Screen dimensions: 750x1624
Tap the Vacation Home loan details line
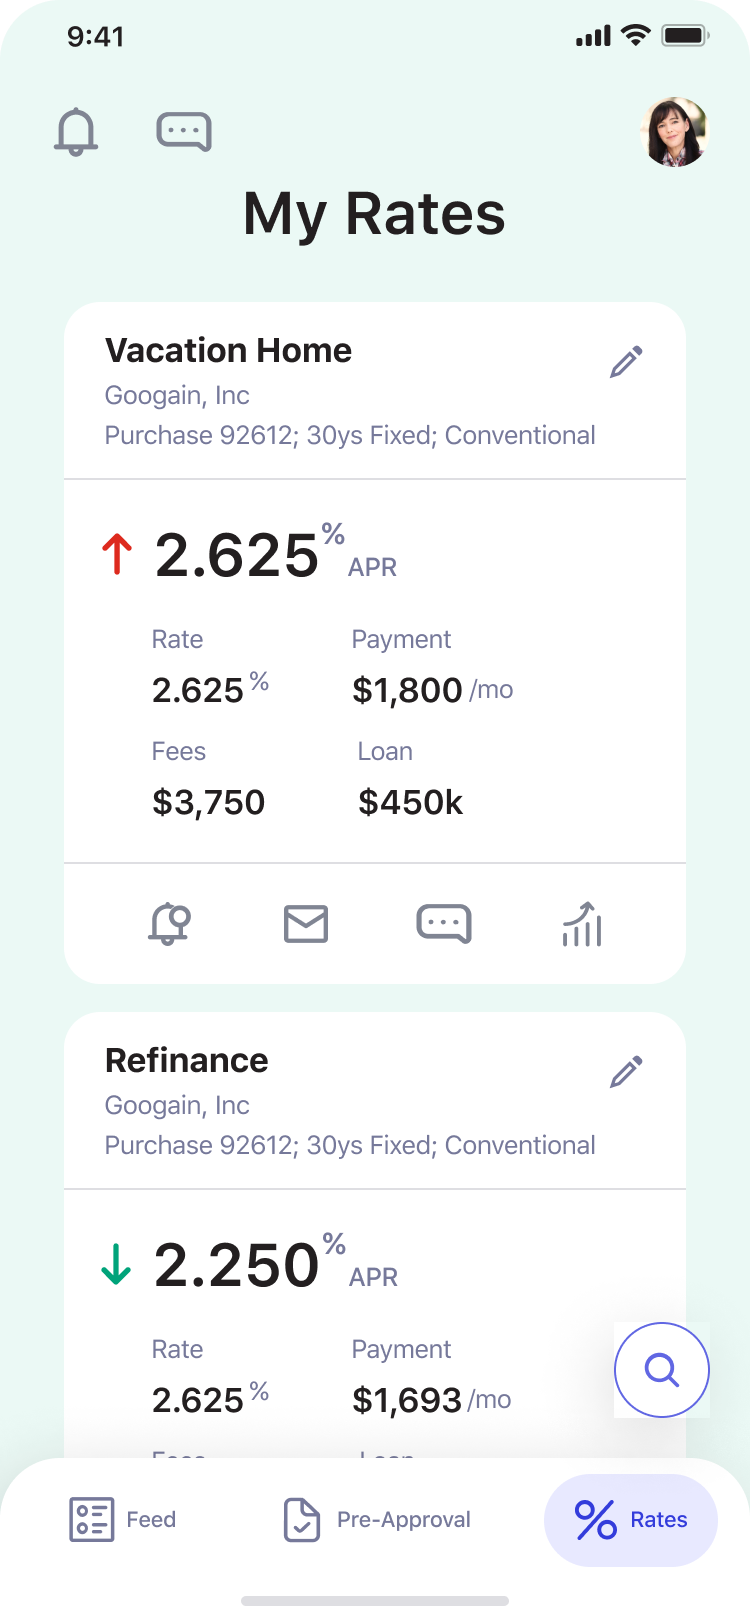[x=350, y=436]
